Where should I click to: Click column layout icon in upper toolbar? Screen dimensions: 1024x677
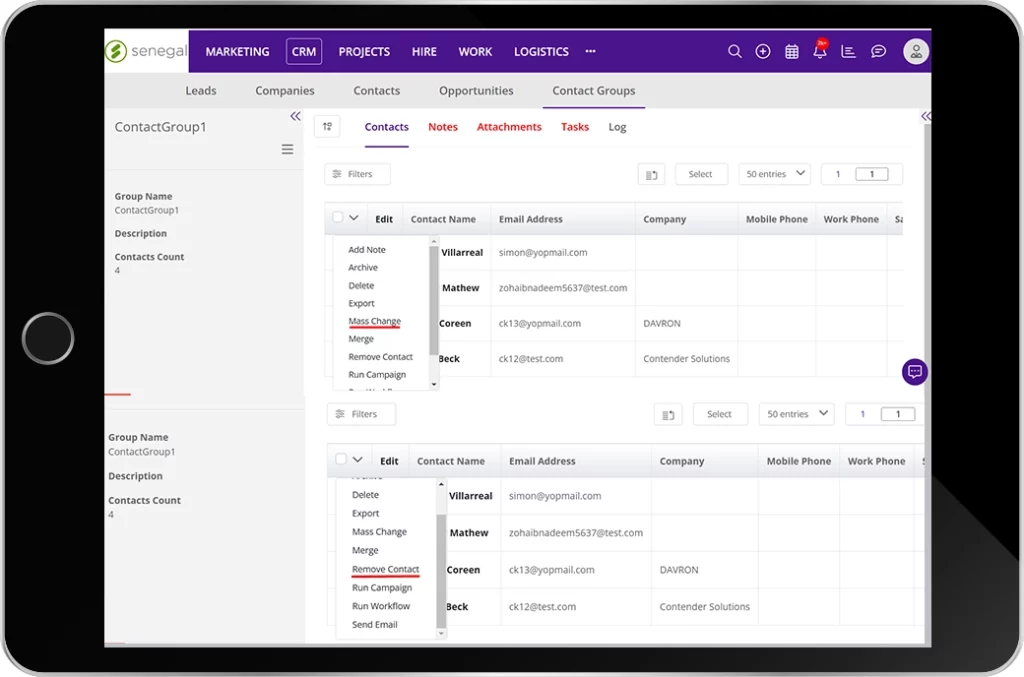[651, 174]
